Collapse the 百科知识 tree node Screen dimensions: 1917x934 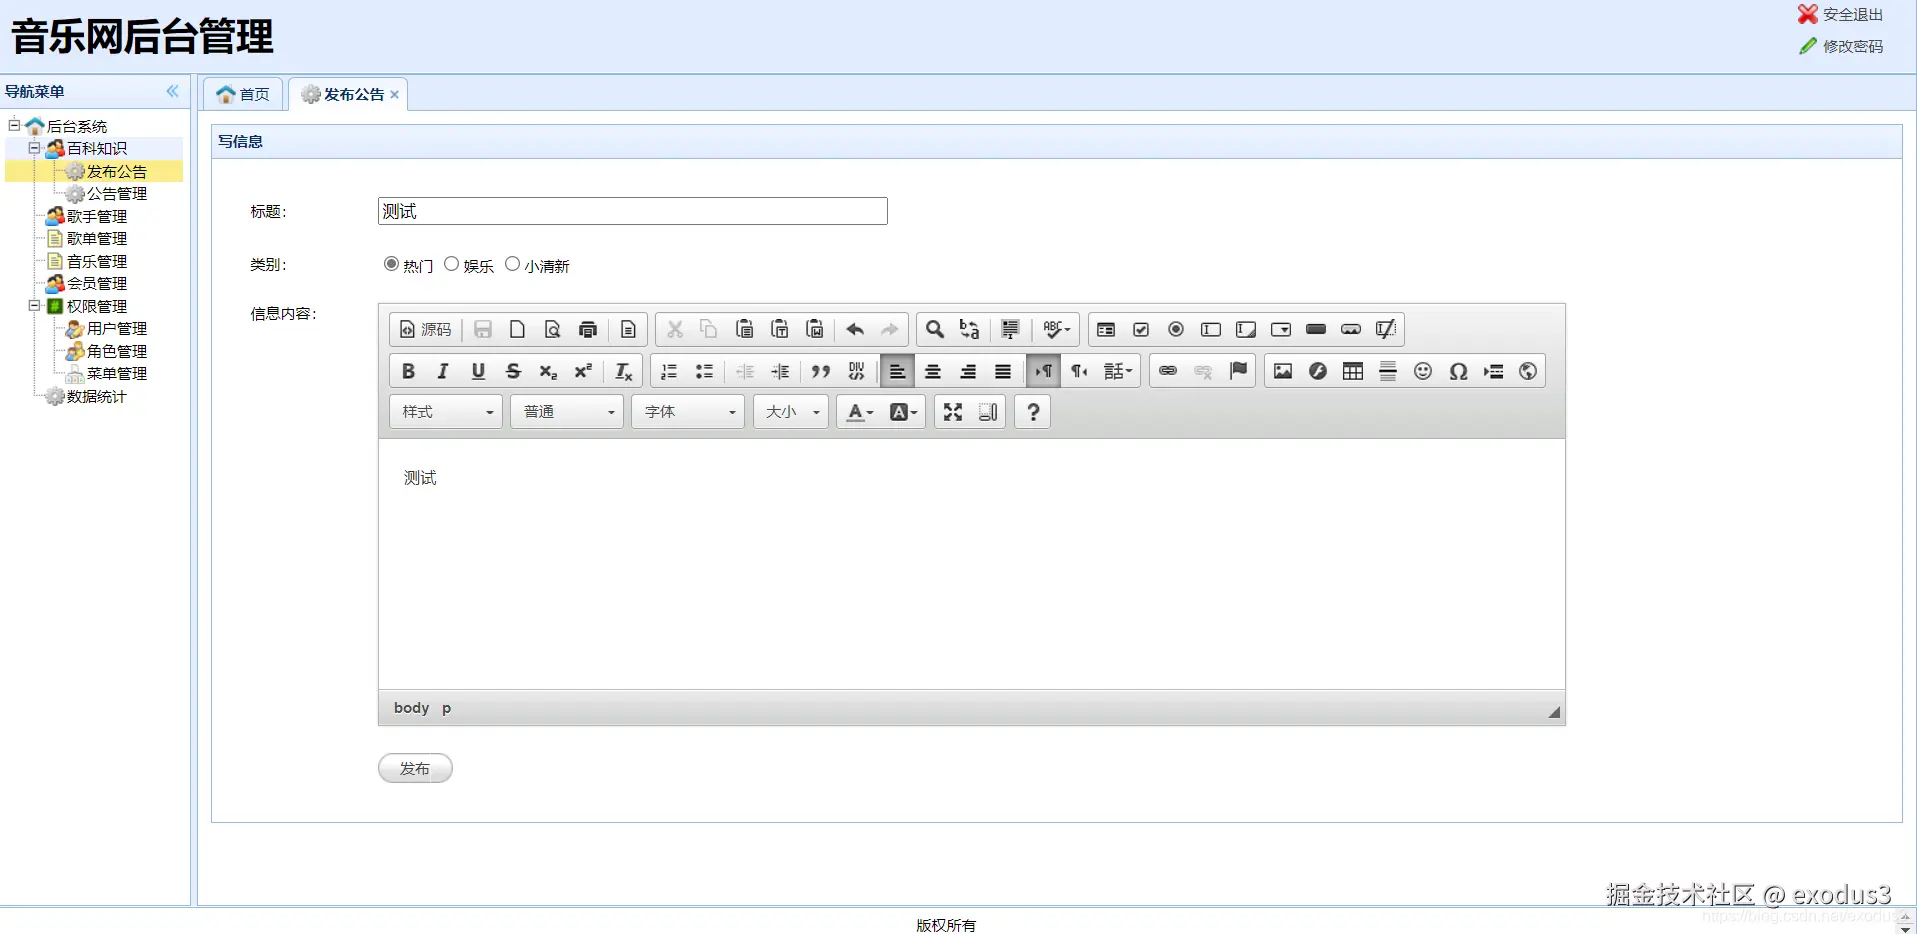click(34, 148)
